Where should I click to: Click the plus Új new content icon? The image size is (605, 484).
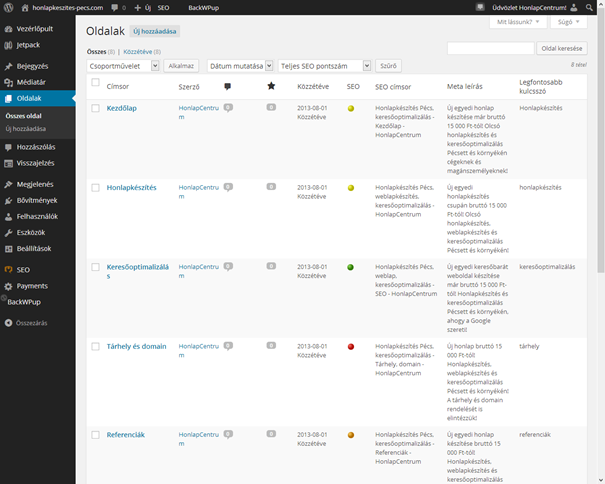(x=137, y=8)
